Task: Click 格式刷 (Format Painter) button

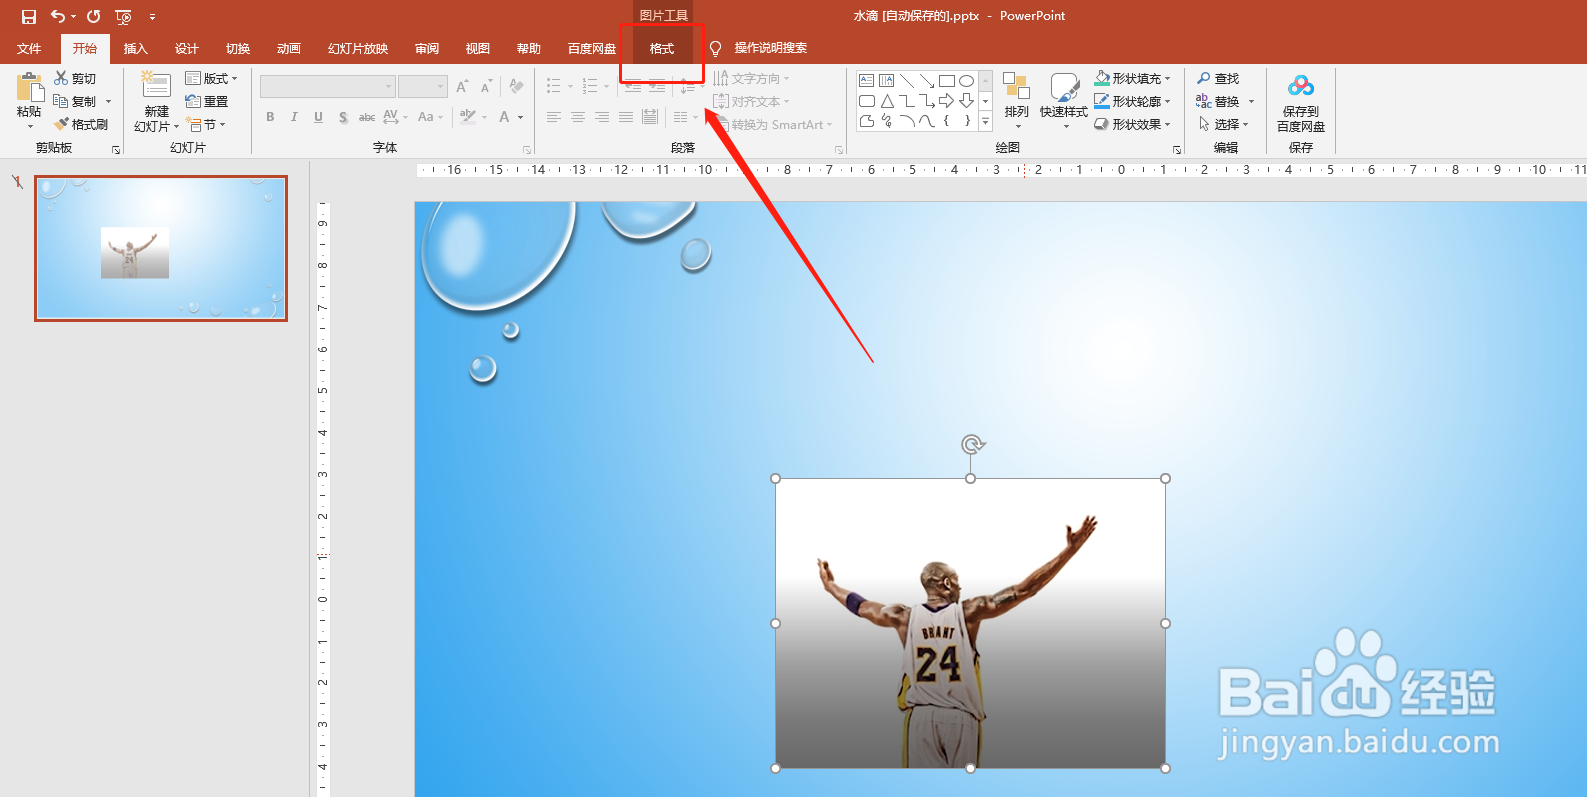Action: tap(81, 124)
